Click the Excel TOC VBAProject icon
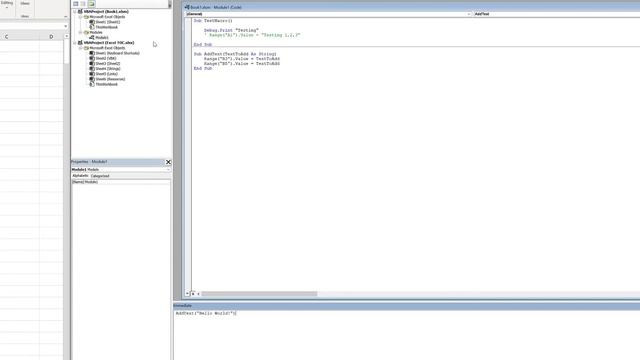The height and width of the screenshot is (360, 640). pos(80,43)
